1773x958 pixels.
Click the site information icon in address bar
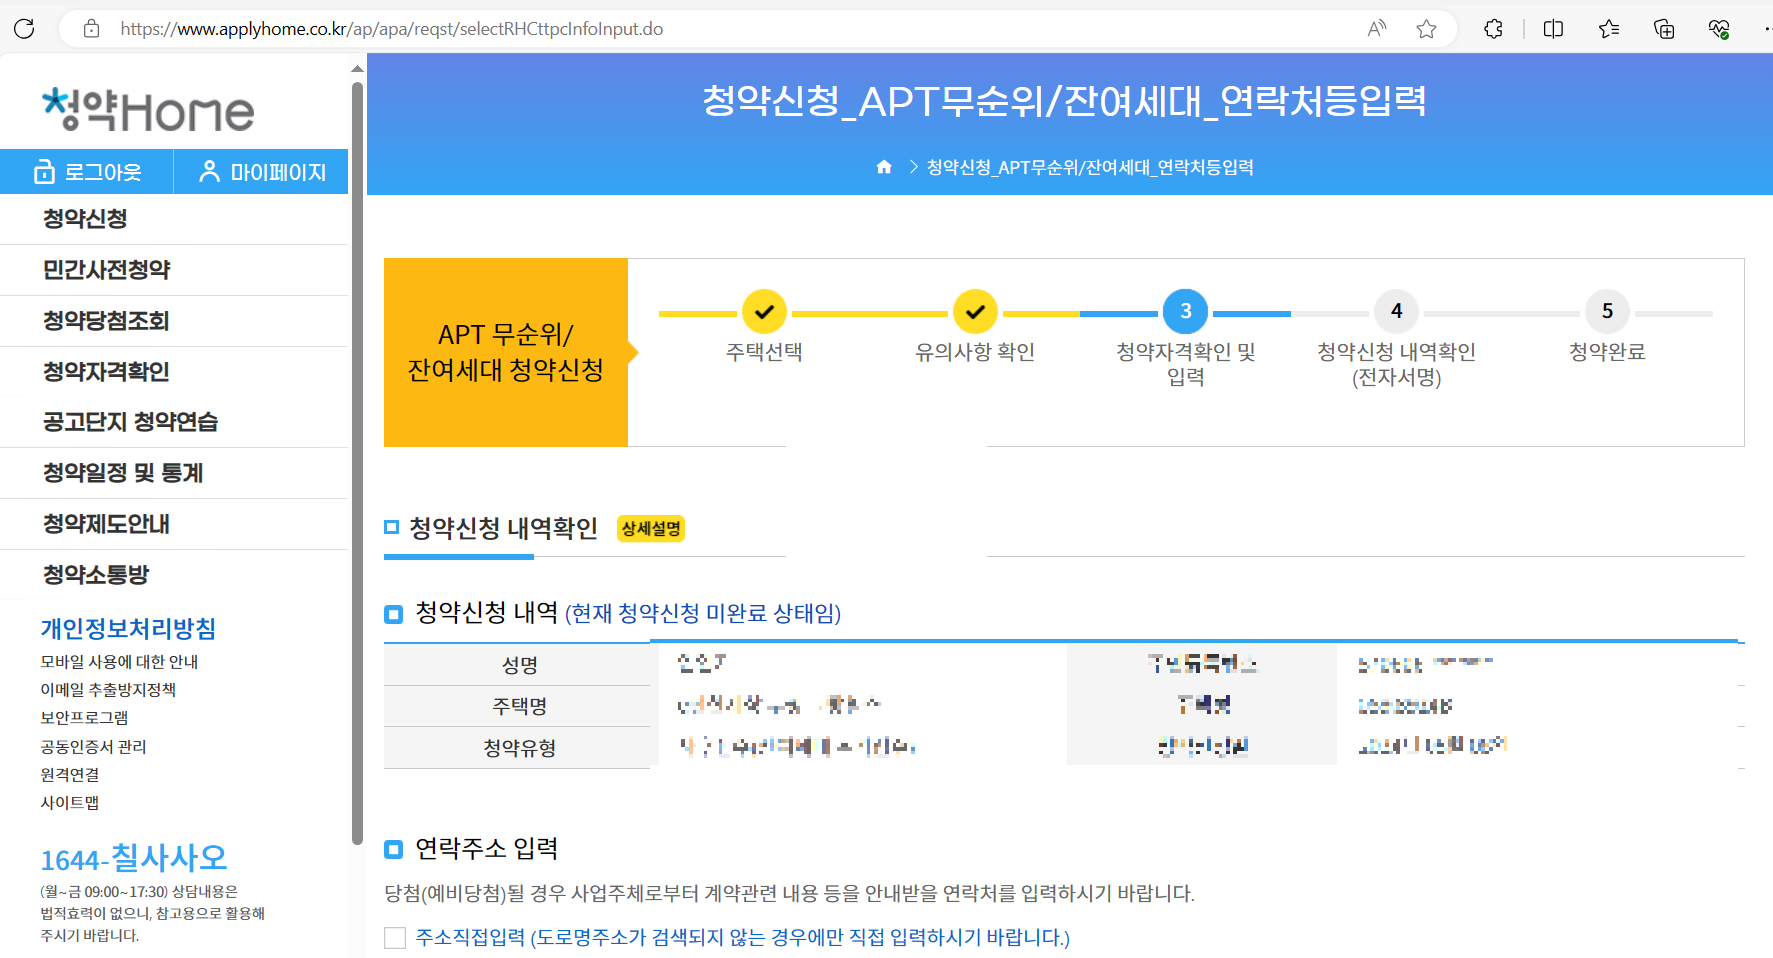pos(90,28)
